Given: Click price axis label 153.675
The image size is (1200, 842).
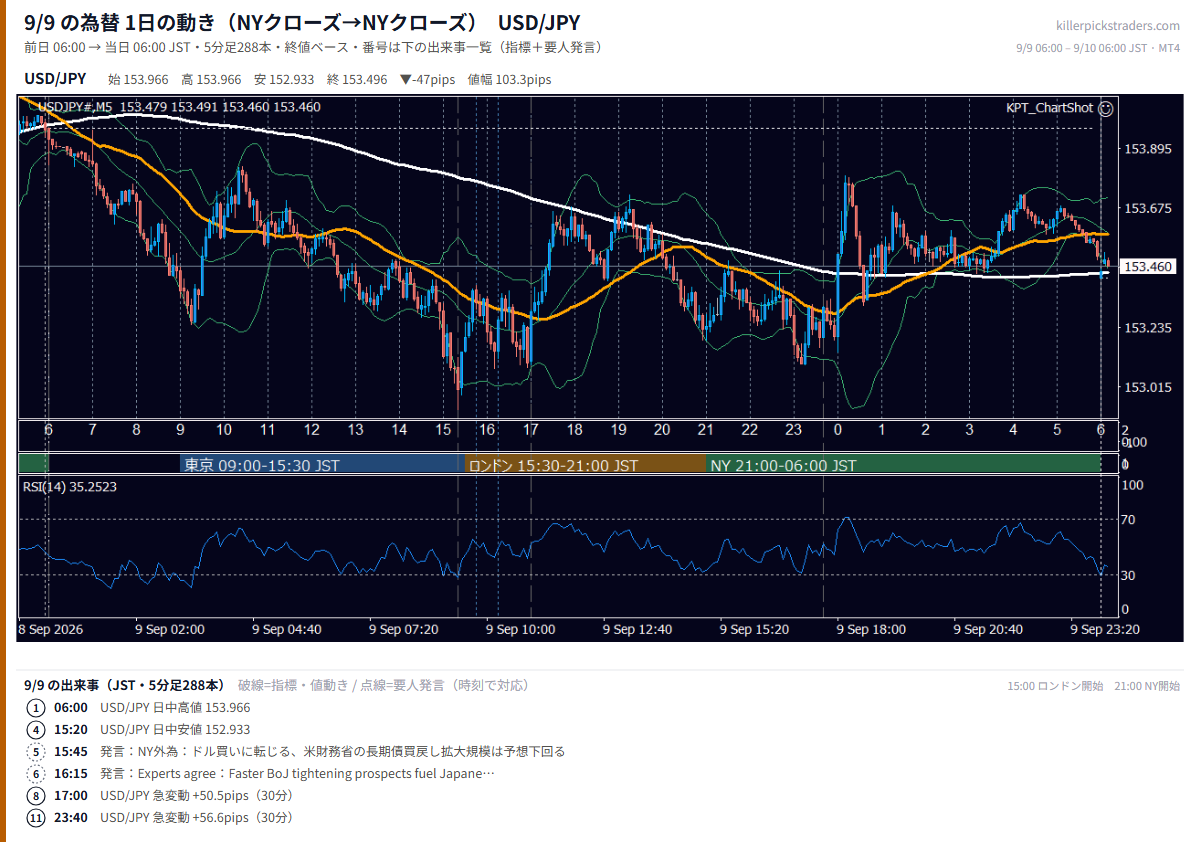Looking at the screenshot, I should tap(1147, 208).
